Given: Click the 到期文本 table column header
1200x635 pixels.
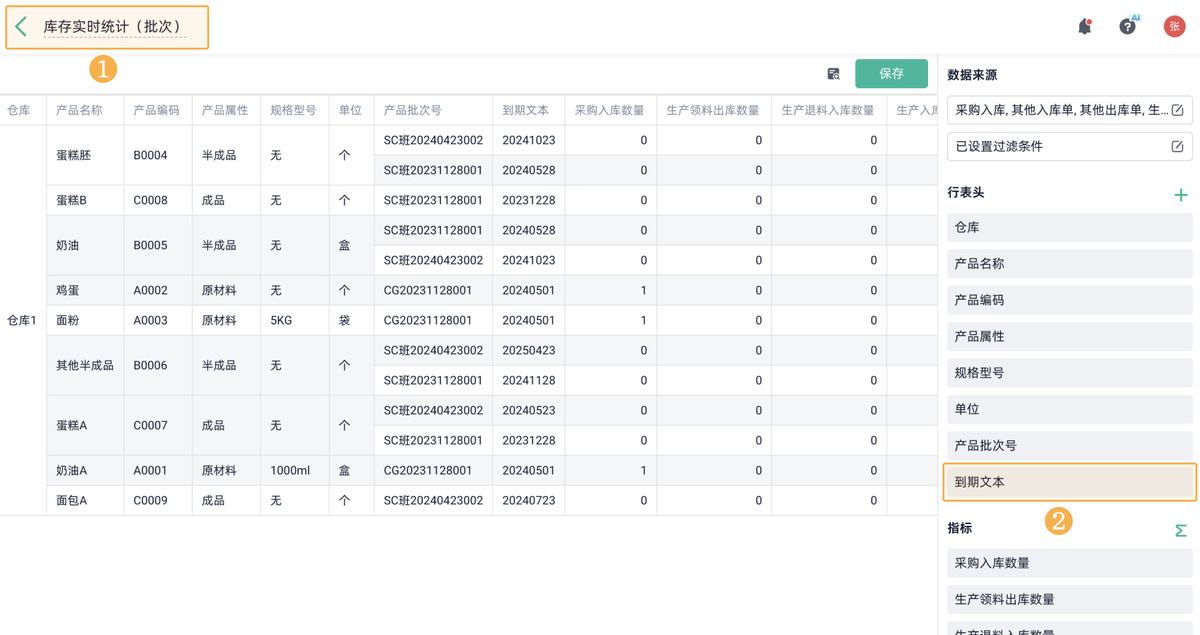Looking at the screenshot, I should pos(526,110).
